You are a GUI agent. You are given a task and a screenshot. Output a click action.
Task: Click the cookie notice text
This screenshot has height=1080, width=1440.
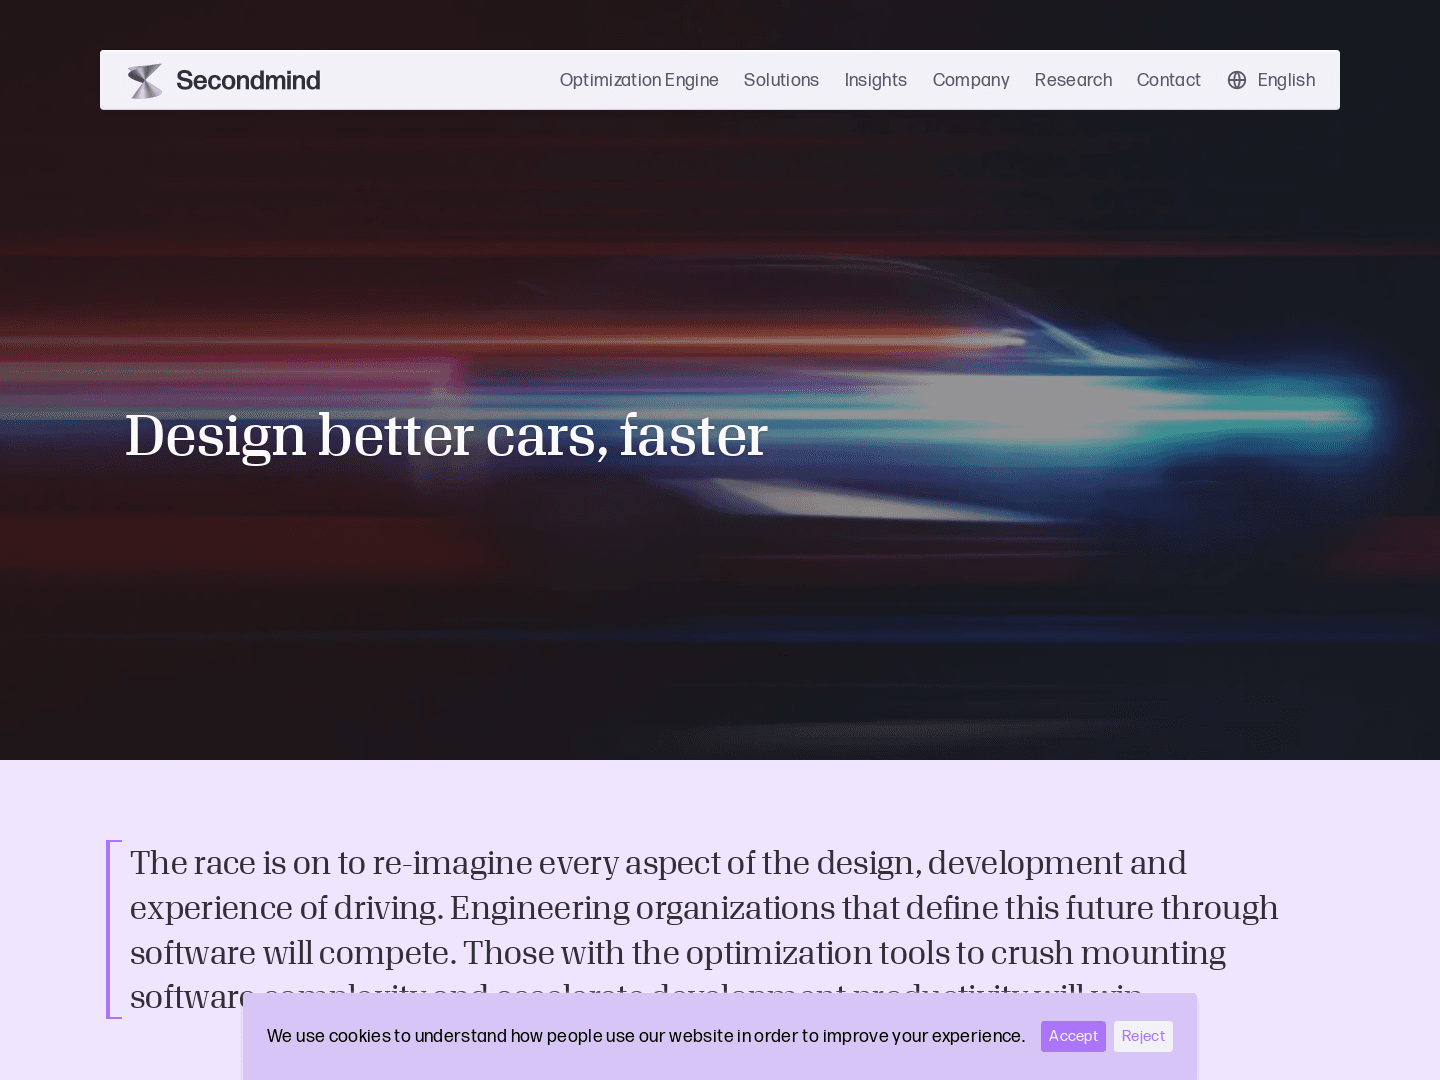[x=644, y=1036]
